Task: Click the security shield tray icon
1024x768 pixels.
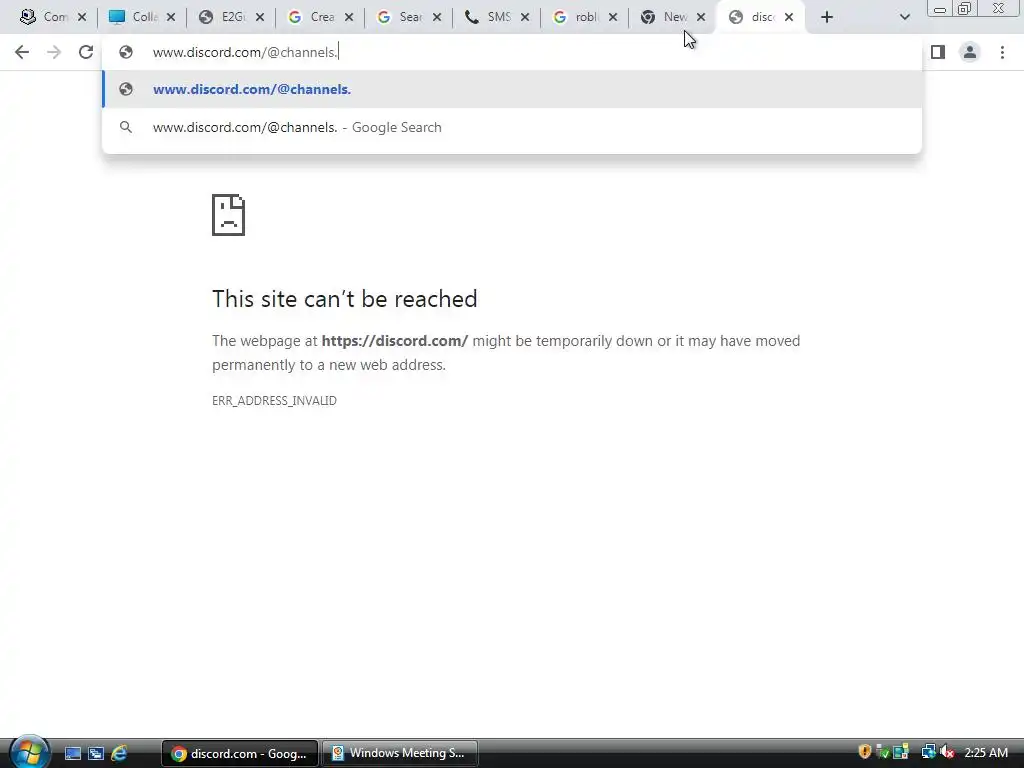Action: point(865,752)
